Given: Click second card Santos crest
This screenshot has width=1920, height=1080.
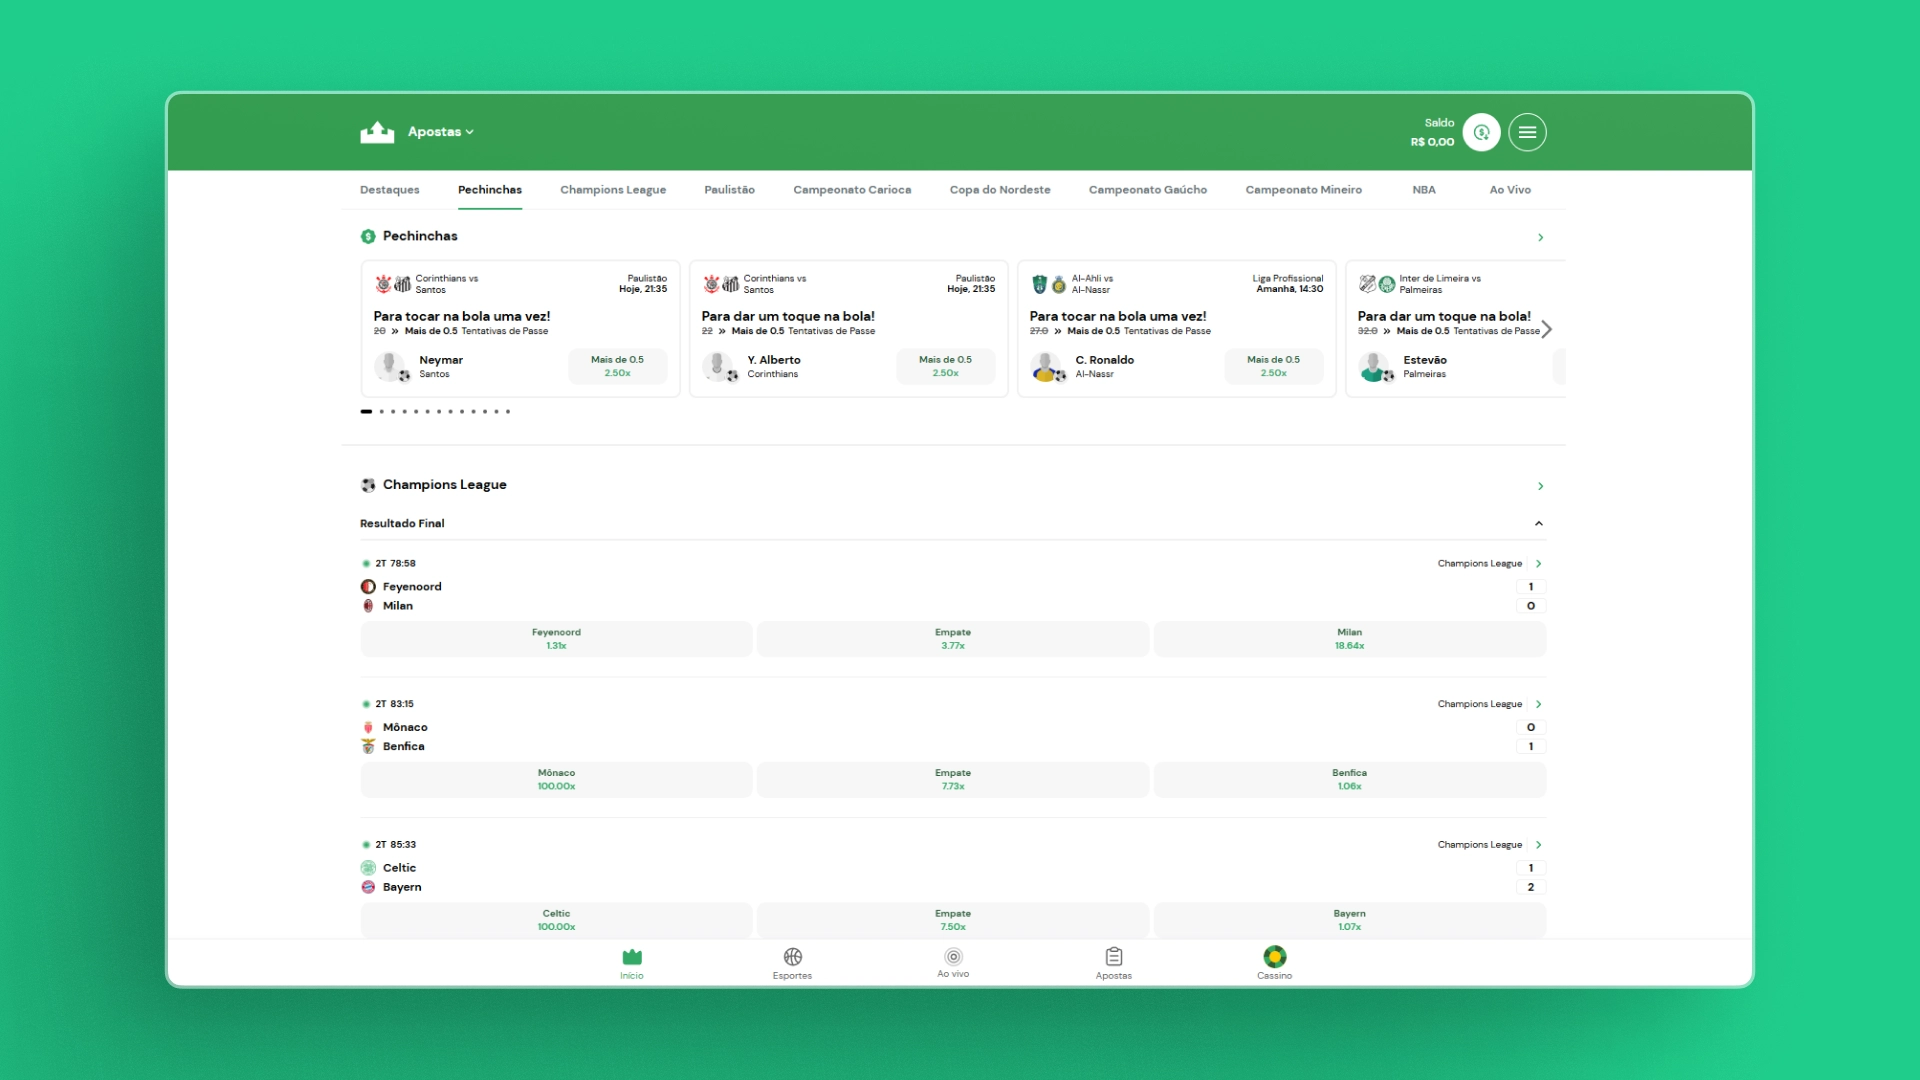Looking at the screenshot, I should 731,284.
